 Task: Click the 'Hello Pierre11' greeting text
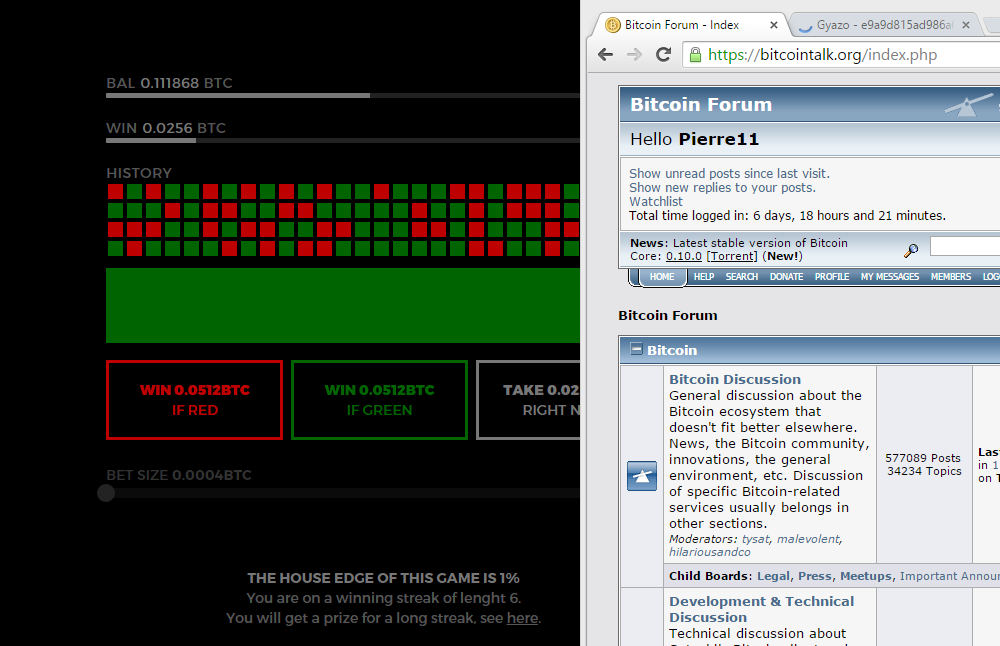695,139
